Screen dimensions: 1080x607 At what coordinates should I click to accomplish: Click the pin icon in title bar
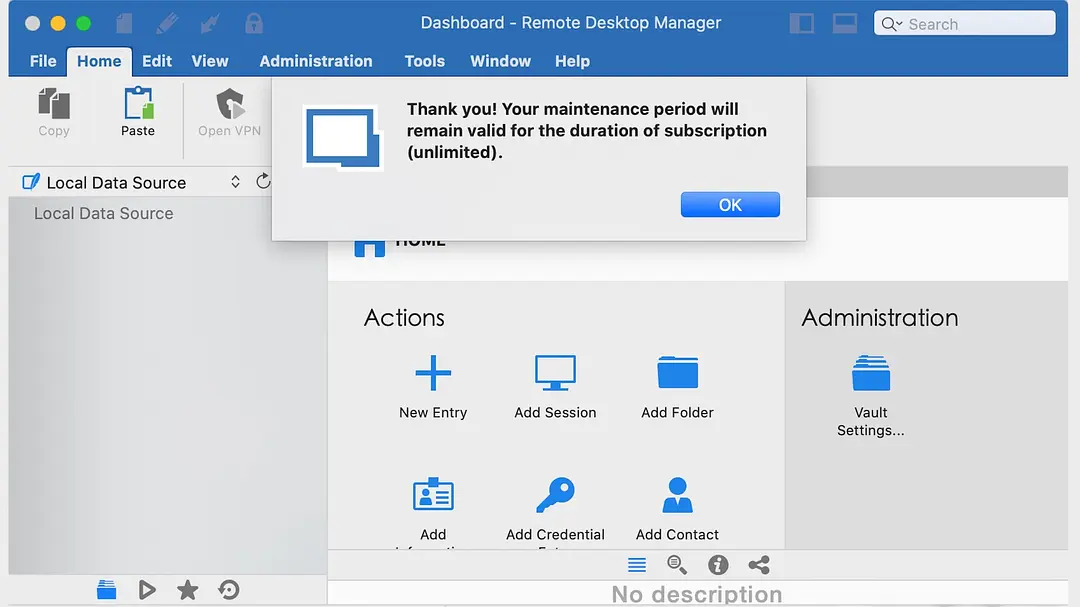click(210, 23)
